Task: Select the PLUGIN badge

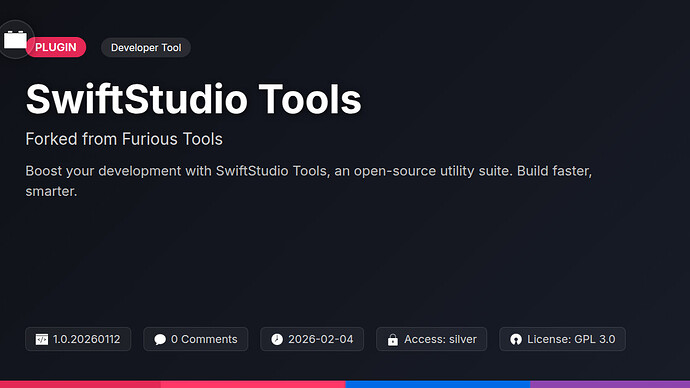Action: pyautogui.click(x=56, y=47)
